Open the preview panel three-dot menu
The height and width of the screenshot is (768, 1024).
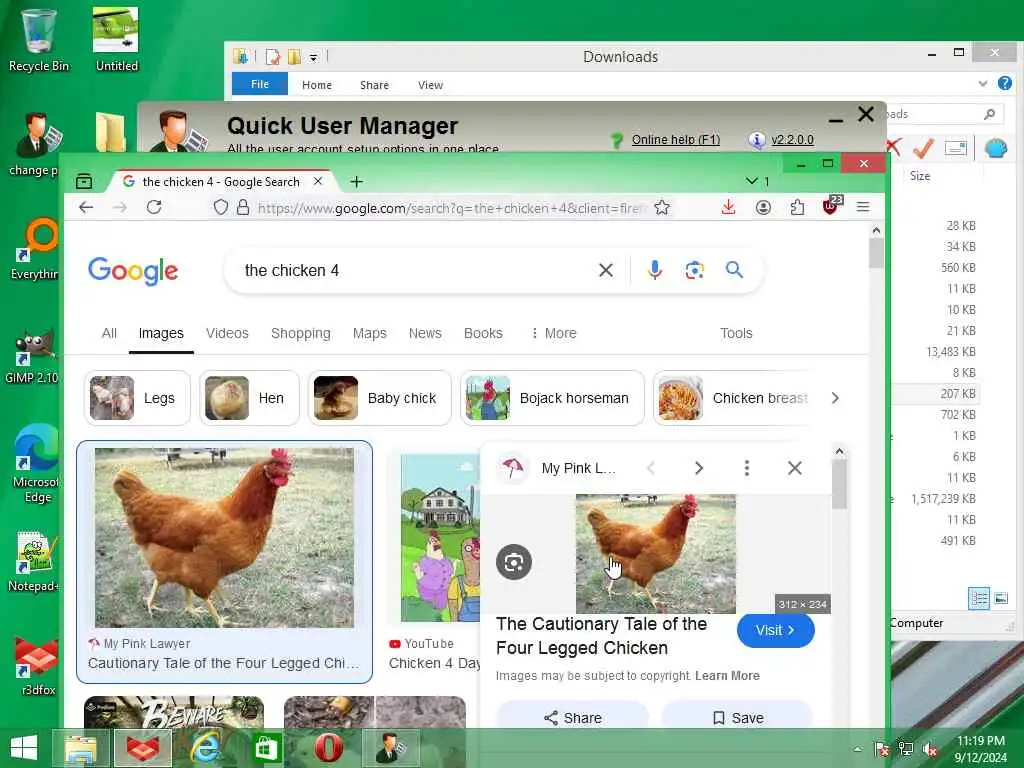746,468
